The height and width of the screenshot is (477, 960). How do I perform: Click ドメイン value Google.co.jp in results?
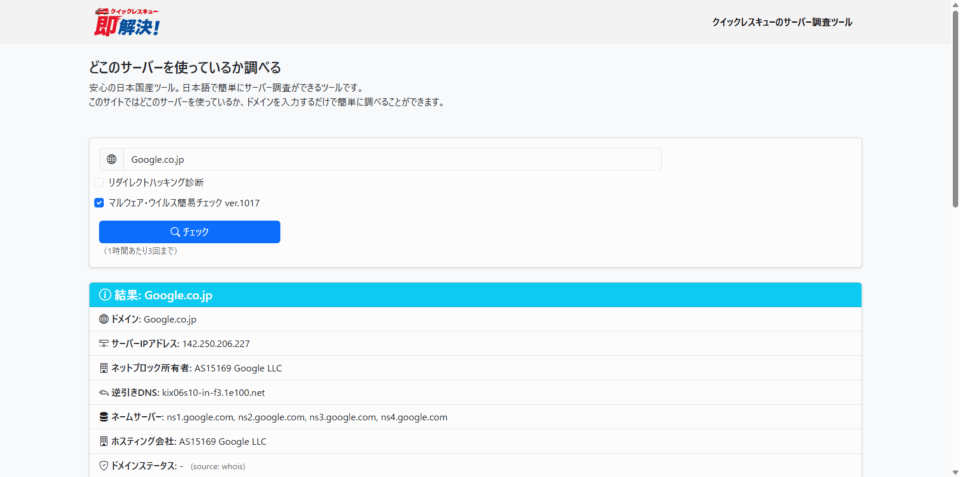click(x=170, y=319)
